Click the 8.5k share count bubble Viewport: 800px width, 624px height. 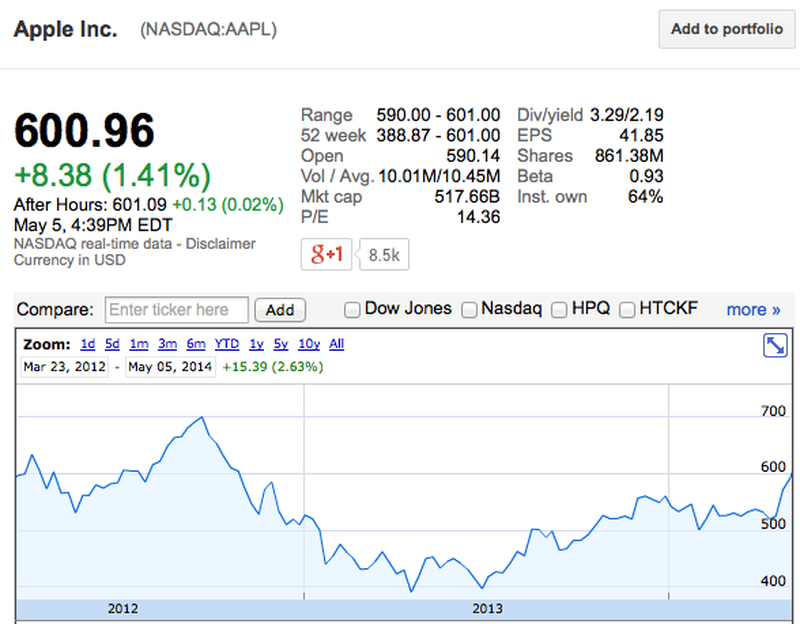point(383,254)
